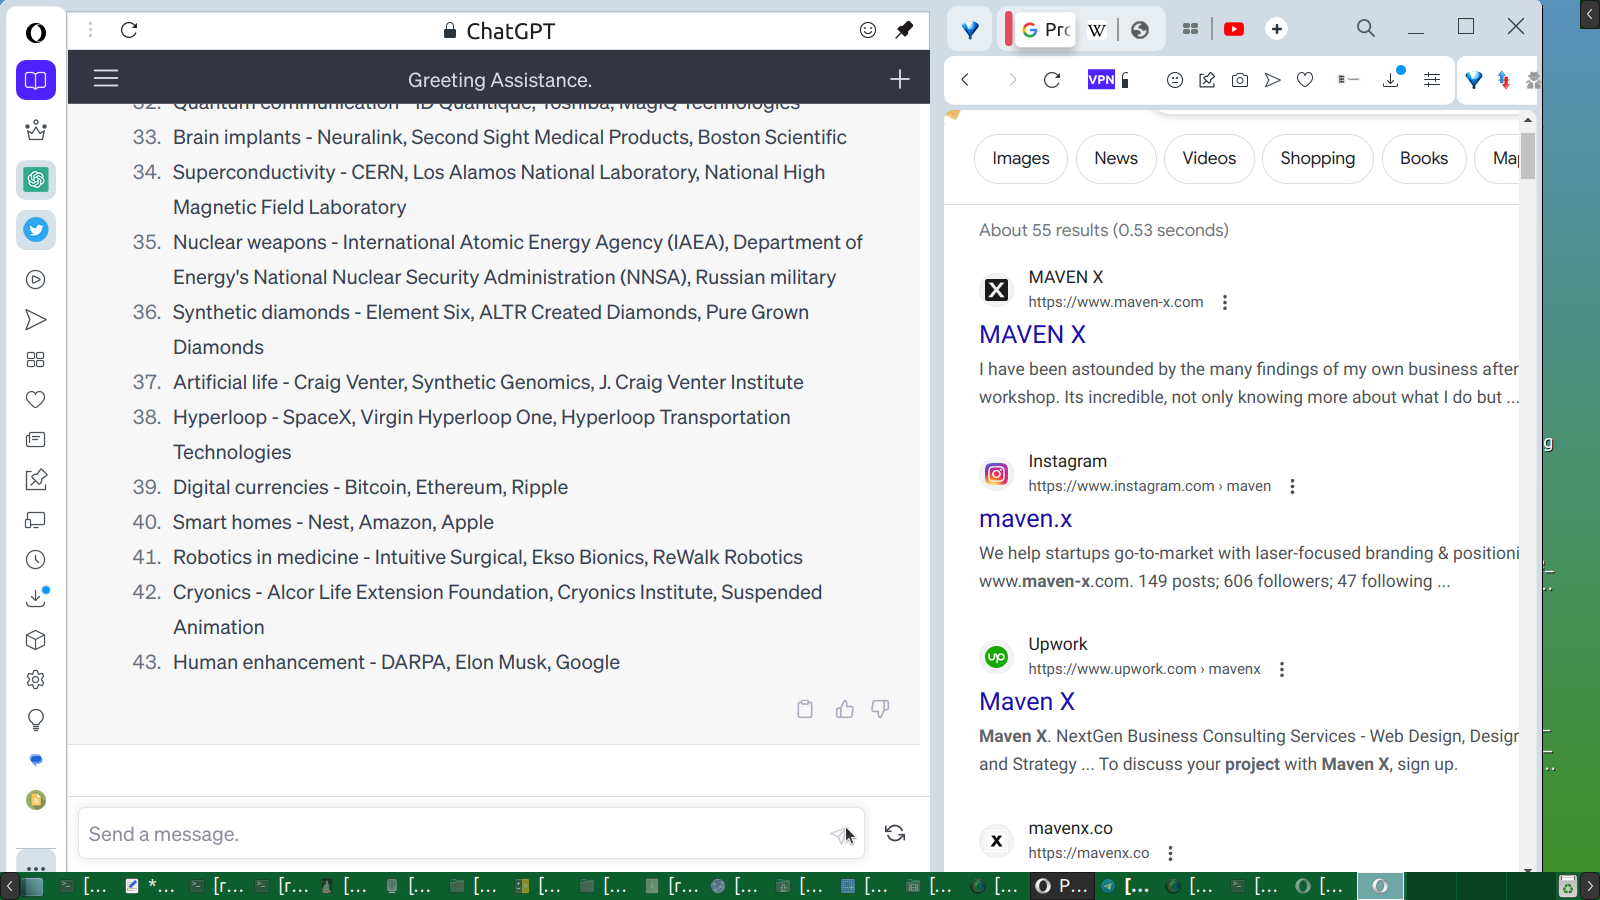1600x900 pixels.
Task: Filter results by News
Action: coord(1116,159)
